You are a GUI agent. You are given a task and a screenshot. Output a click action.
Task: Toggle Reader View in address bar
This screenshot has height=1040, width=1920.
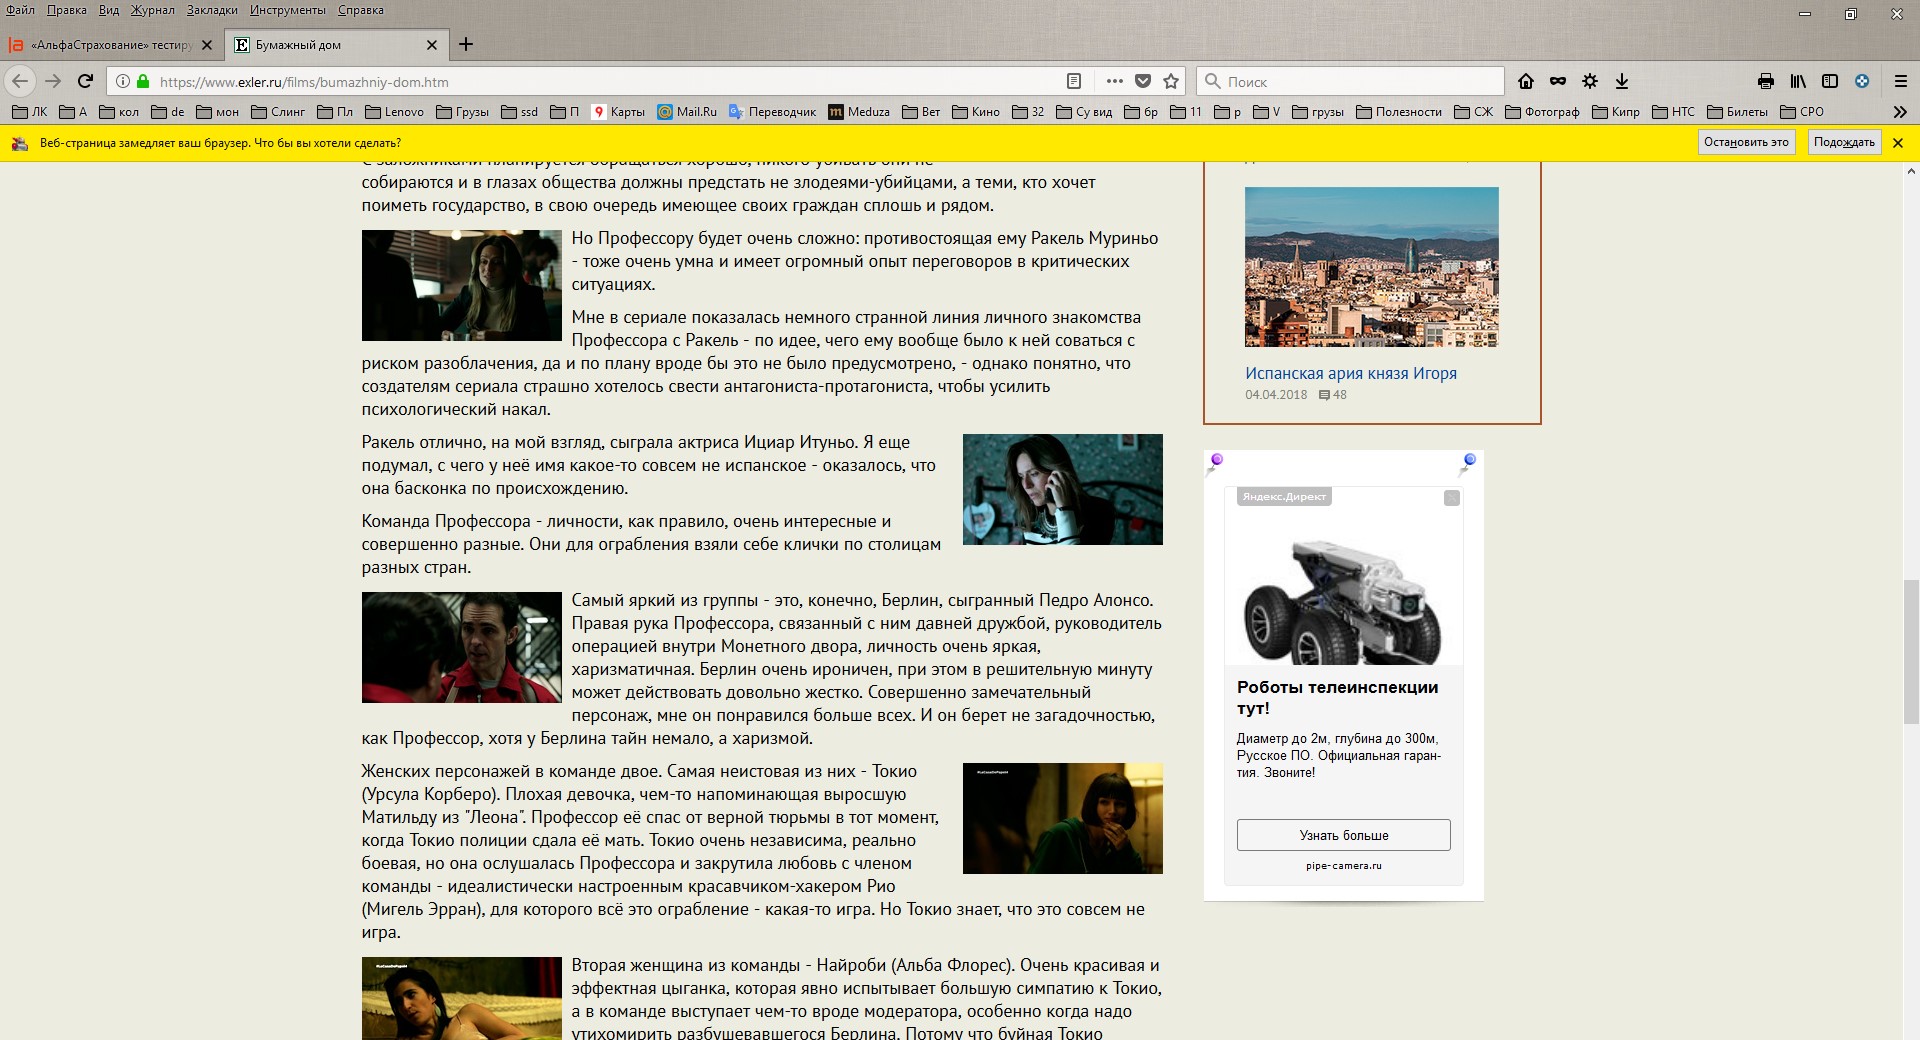[x=1074, y=81]
